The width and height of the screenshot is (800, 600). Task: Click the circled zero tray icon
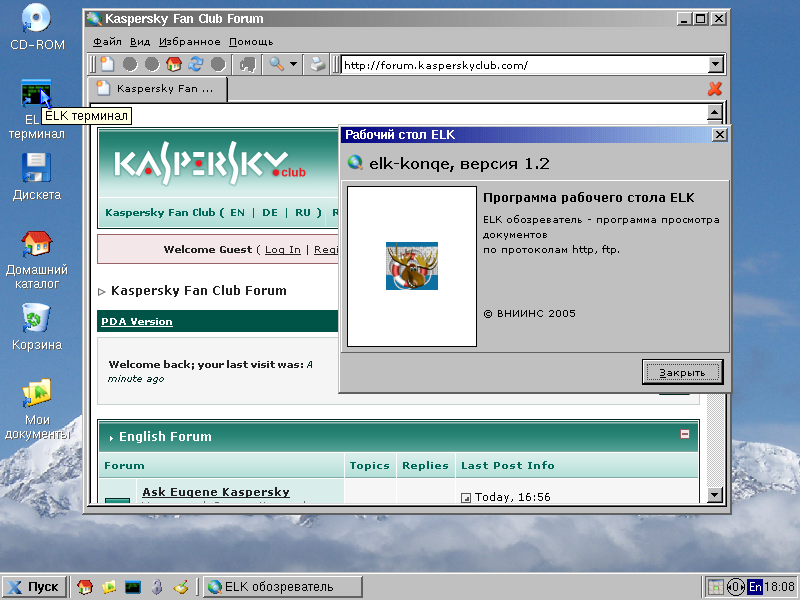[x=736, y=587]
